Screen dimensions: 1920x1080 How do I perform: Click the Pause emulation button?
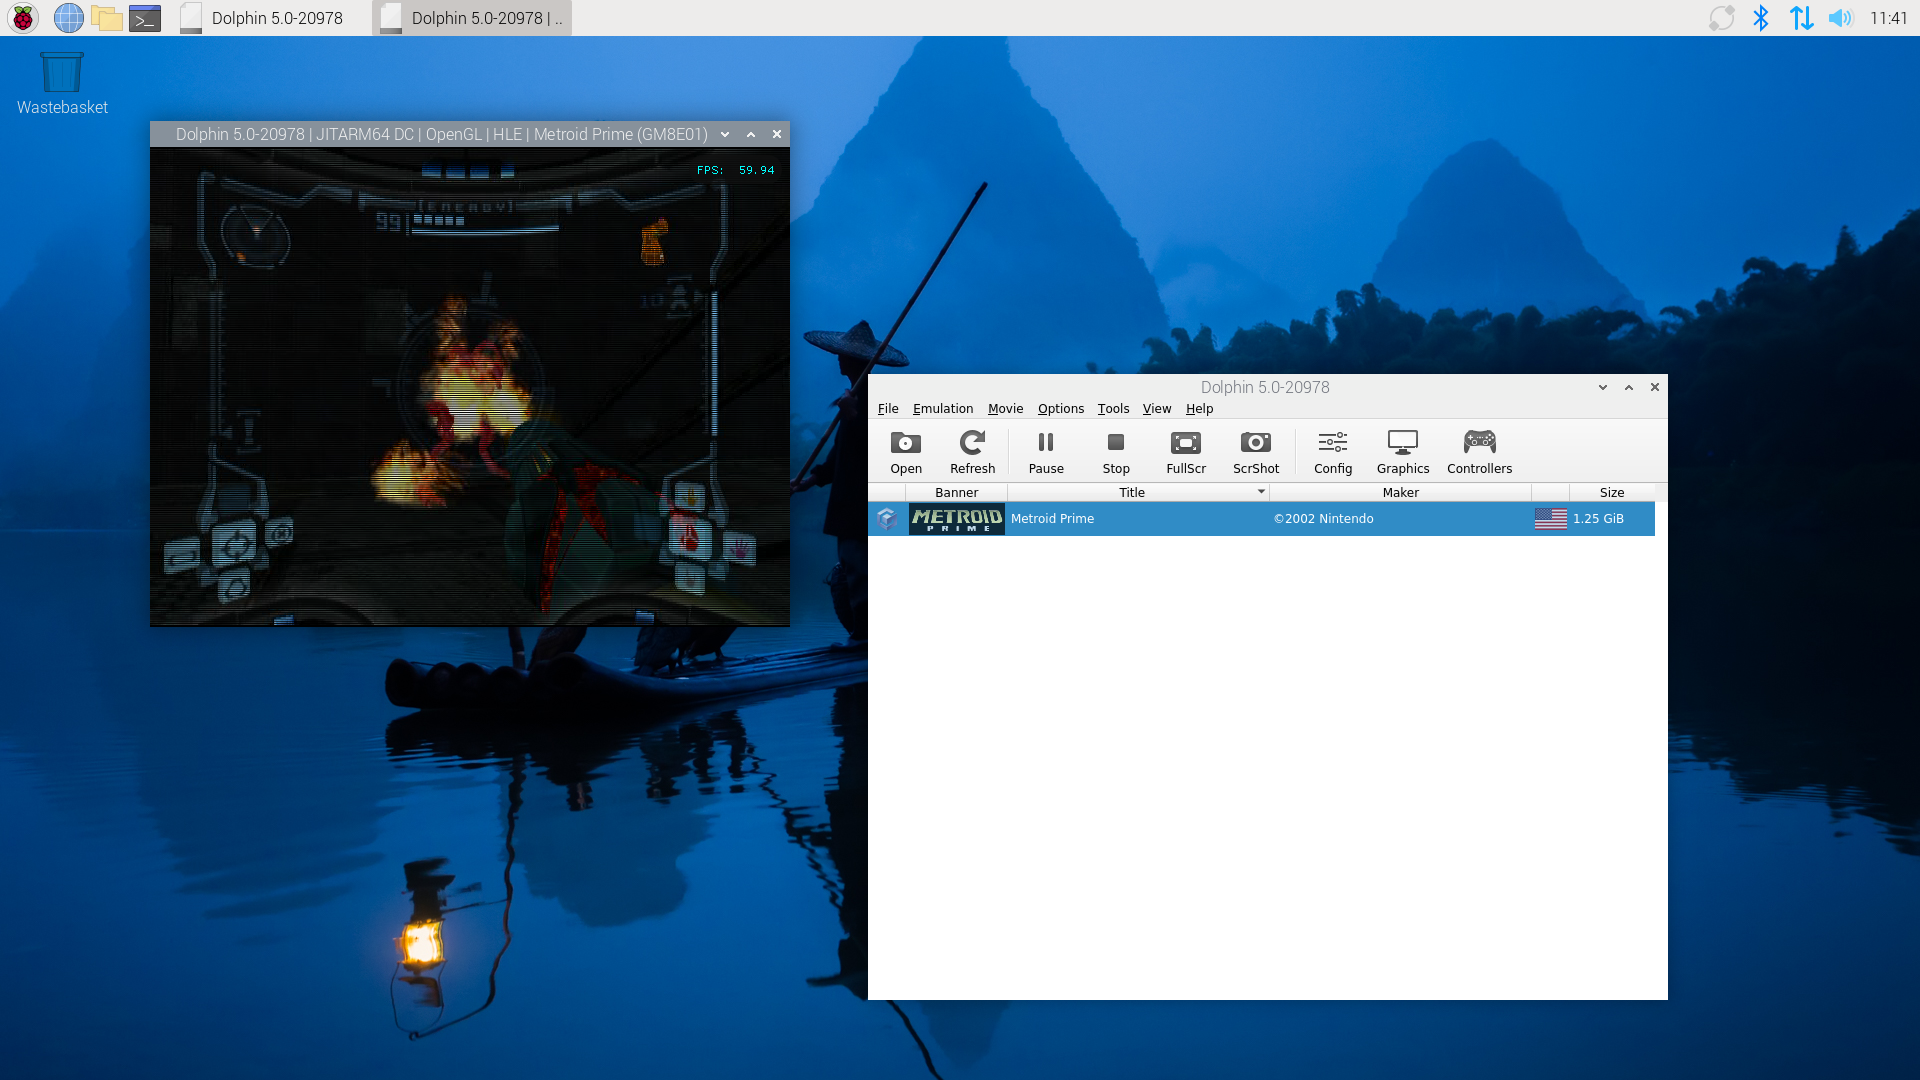click(x=1044, y=450)
